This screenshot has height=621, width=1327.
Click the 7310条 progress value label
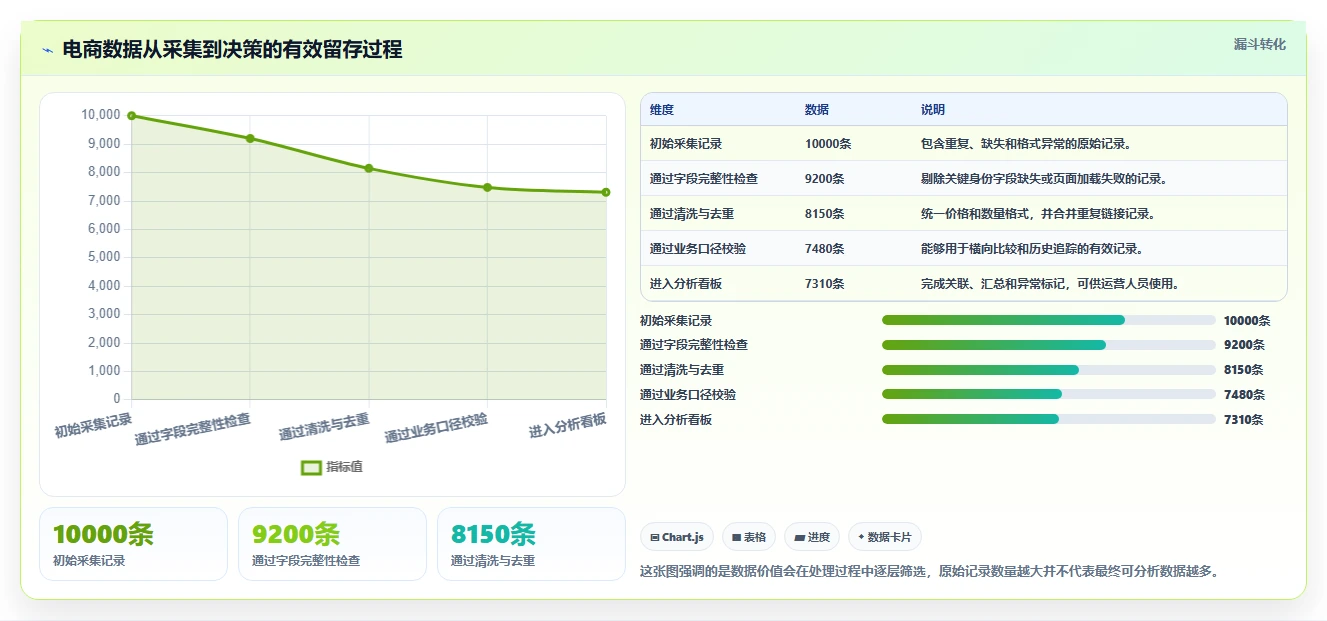point(1244,420)
